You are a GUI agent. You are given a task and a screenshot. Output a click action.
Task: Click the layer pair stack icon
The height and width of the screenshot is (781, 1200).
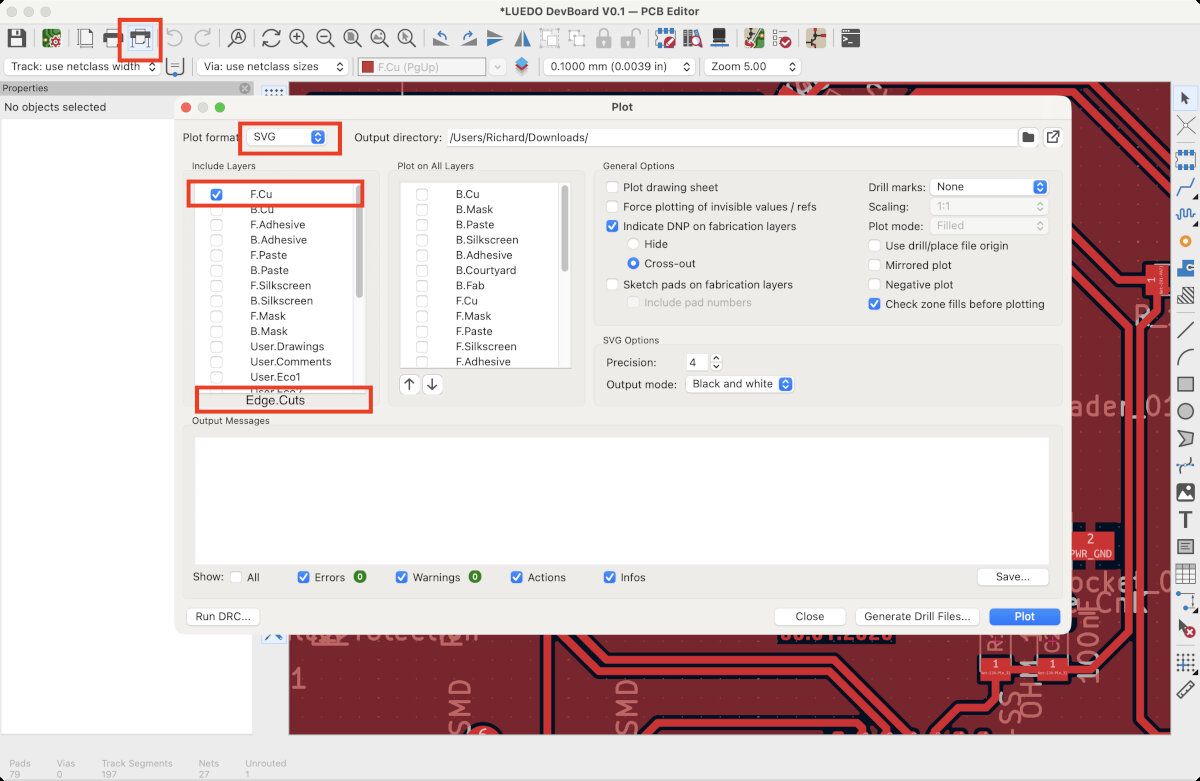(x=522, y=66)
